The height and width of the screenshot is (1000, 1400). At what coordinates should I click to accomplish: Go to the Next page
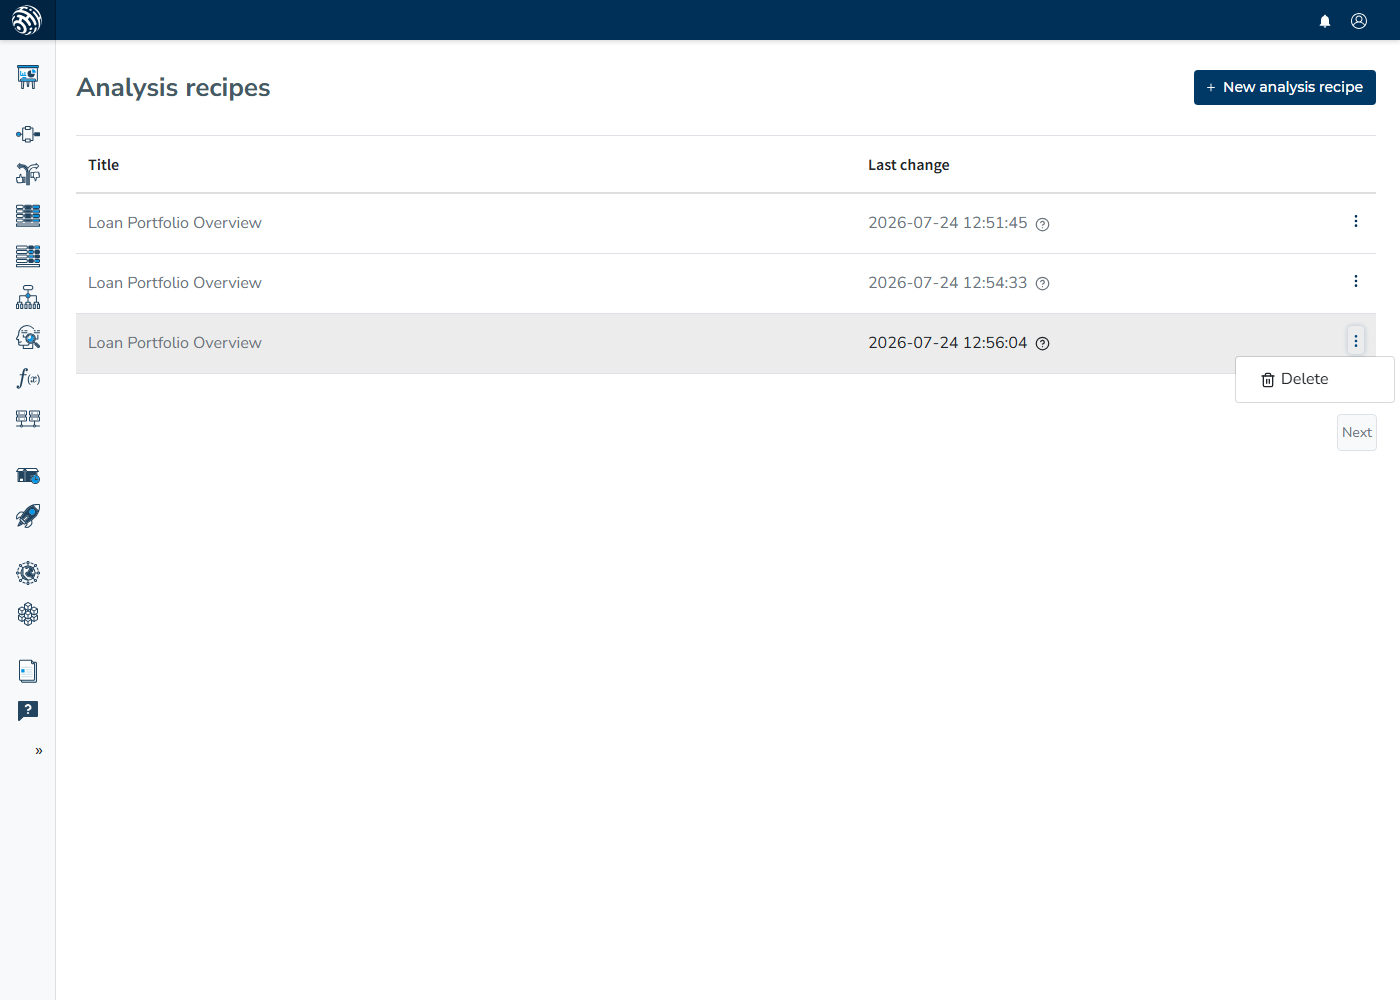(x=1357, y=432)
